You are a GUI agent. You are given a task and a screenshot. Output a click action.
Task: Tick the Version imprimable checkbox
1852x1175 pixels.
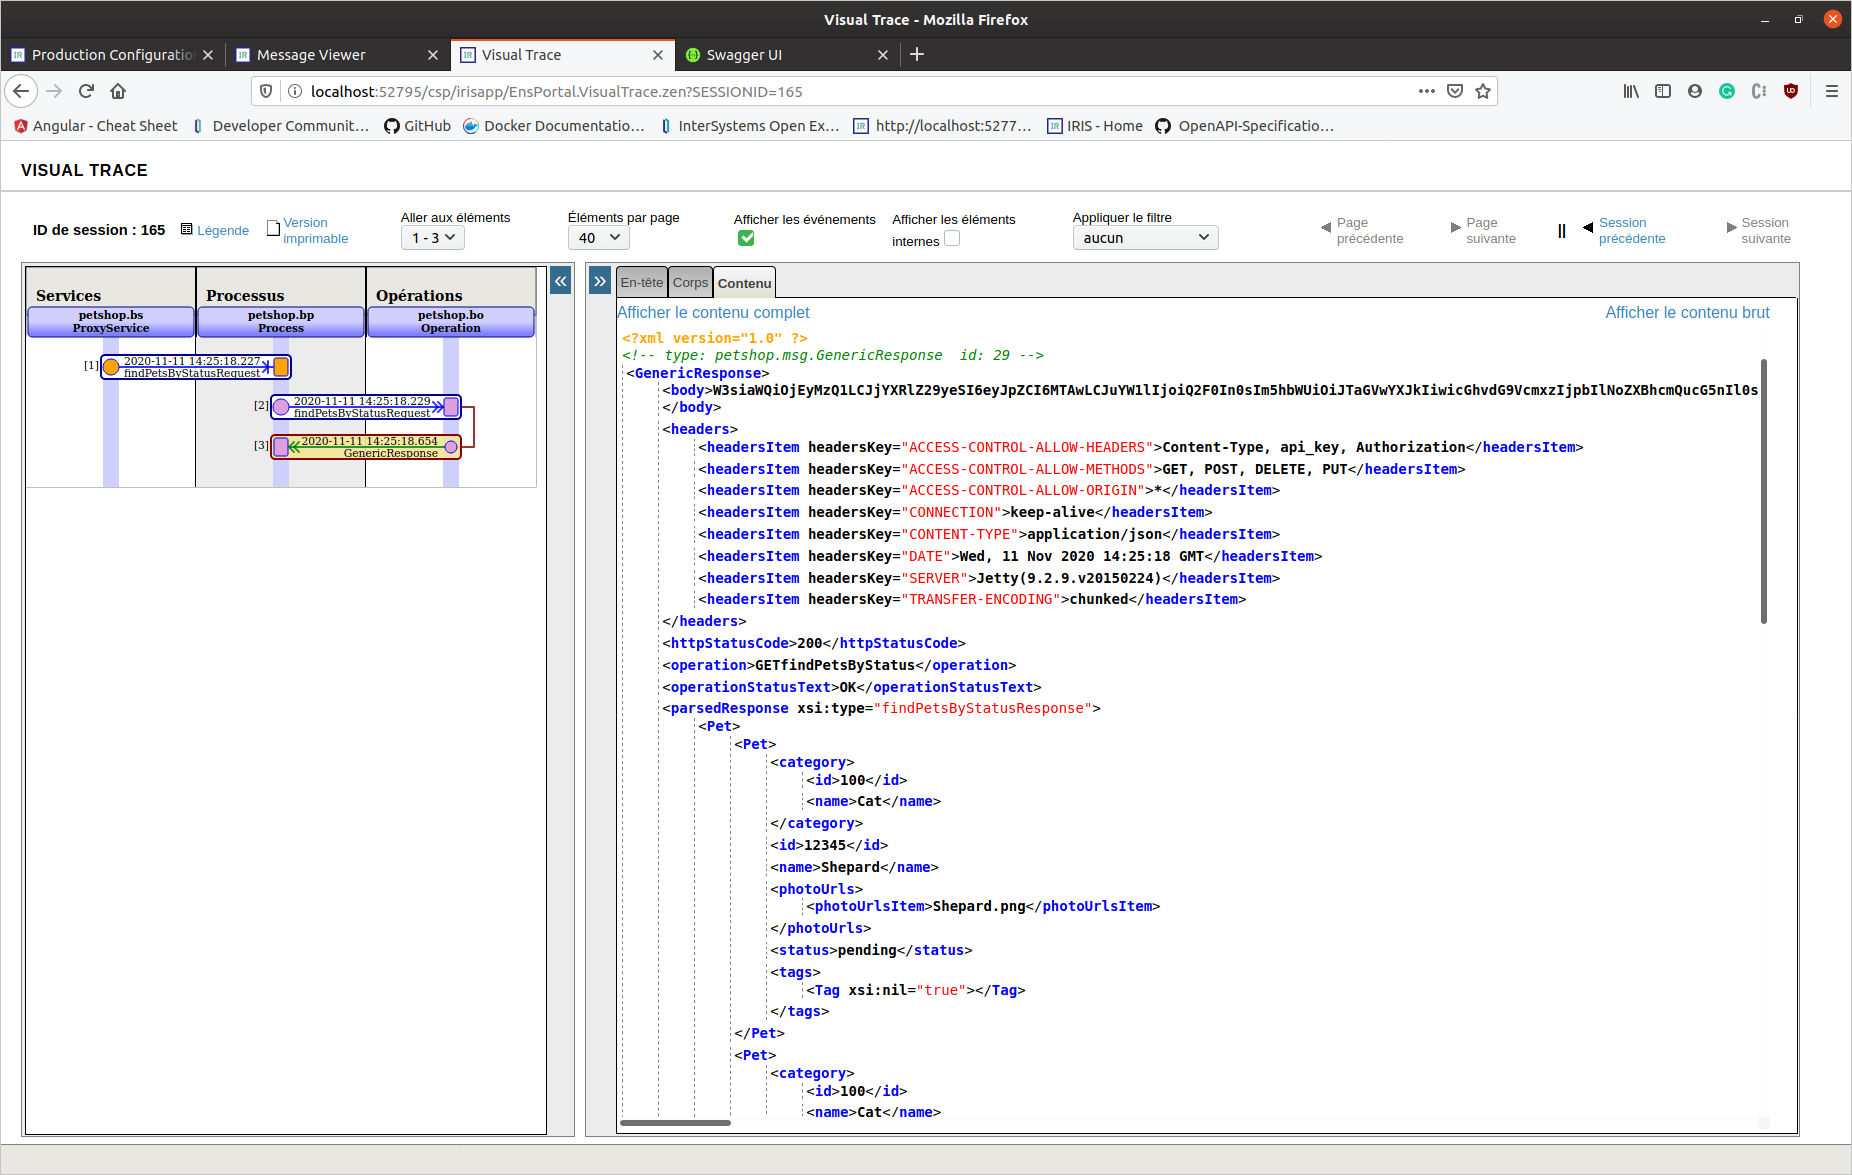click(273, 229)
